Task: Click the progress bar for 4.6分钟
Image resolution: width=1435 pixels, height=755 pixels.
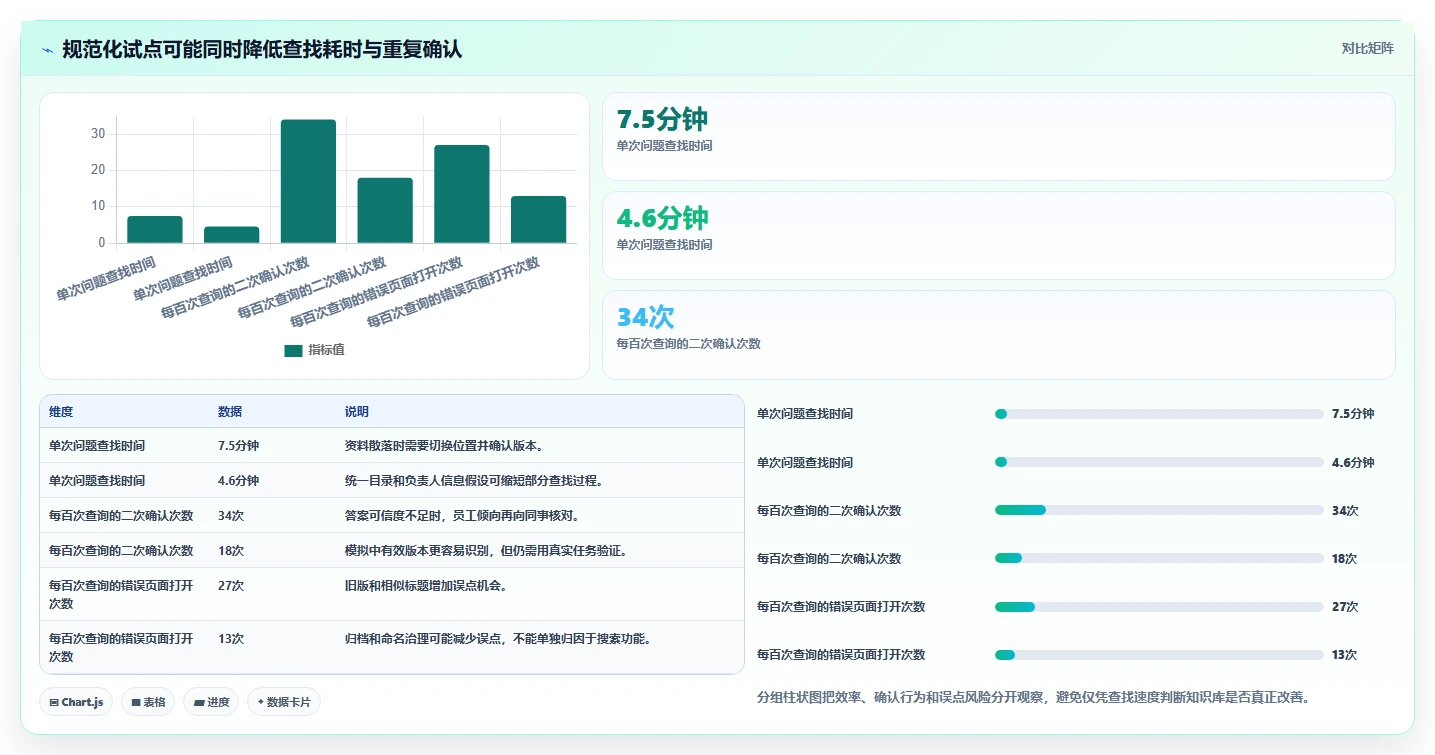Action: coord(1159,462)
